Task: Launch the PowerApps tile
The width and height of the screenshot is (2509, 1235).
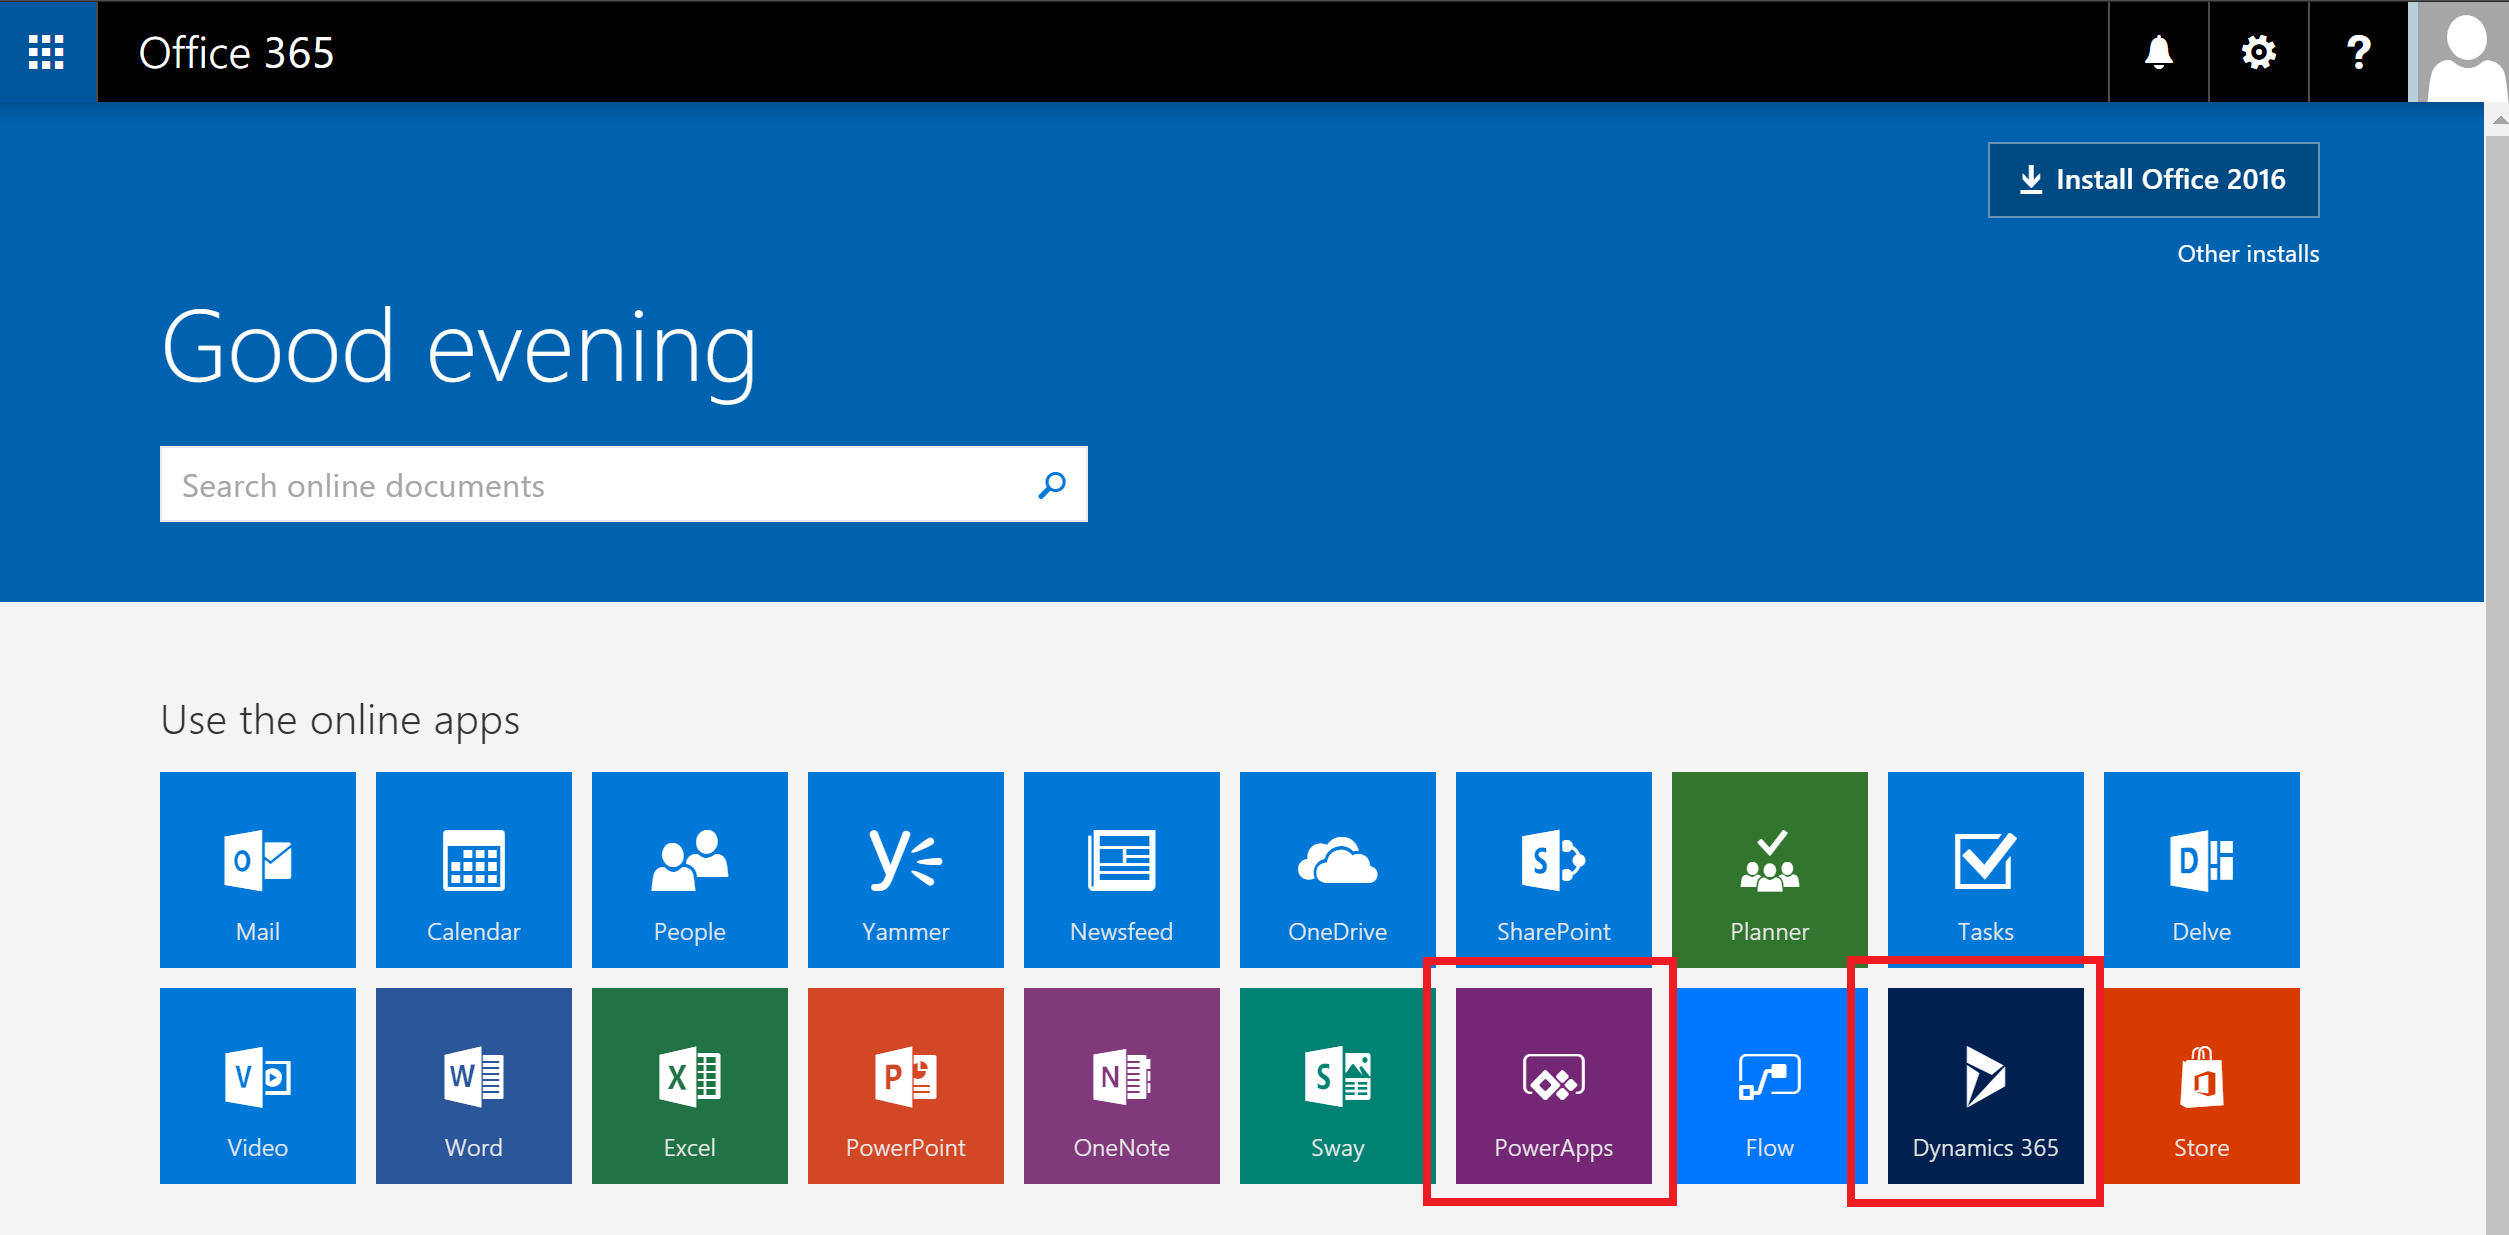Action: (x=1553, y=1085)
